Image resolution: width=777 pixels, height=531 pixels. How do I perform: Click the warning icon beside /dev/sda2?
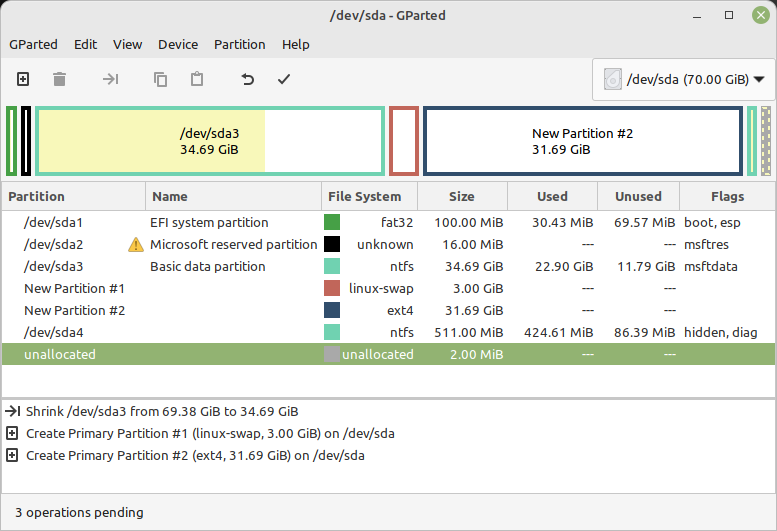(x=136, y=245)
